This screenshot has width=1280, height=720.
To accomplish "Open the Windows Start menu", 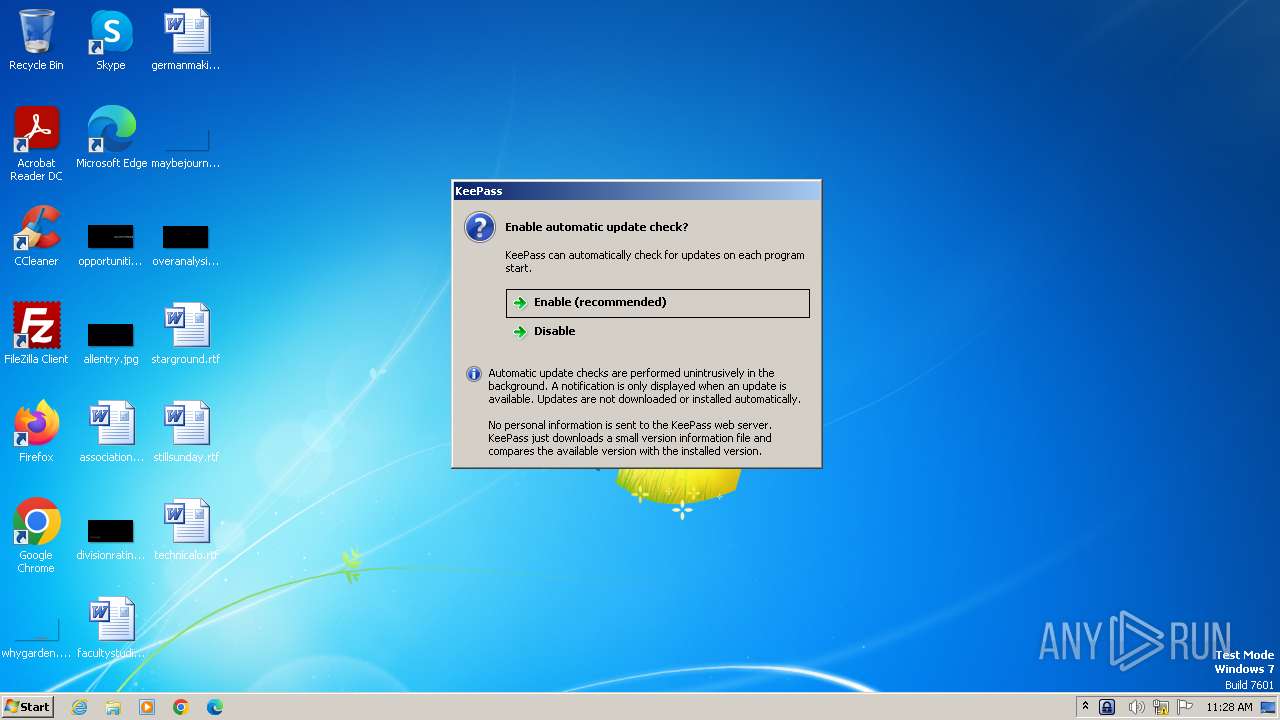I will coord(27,706).
